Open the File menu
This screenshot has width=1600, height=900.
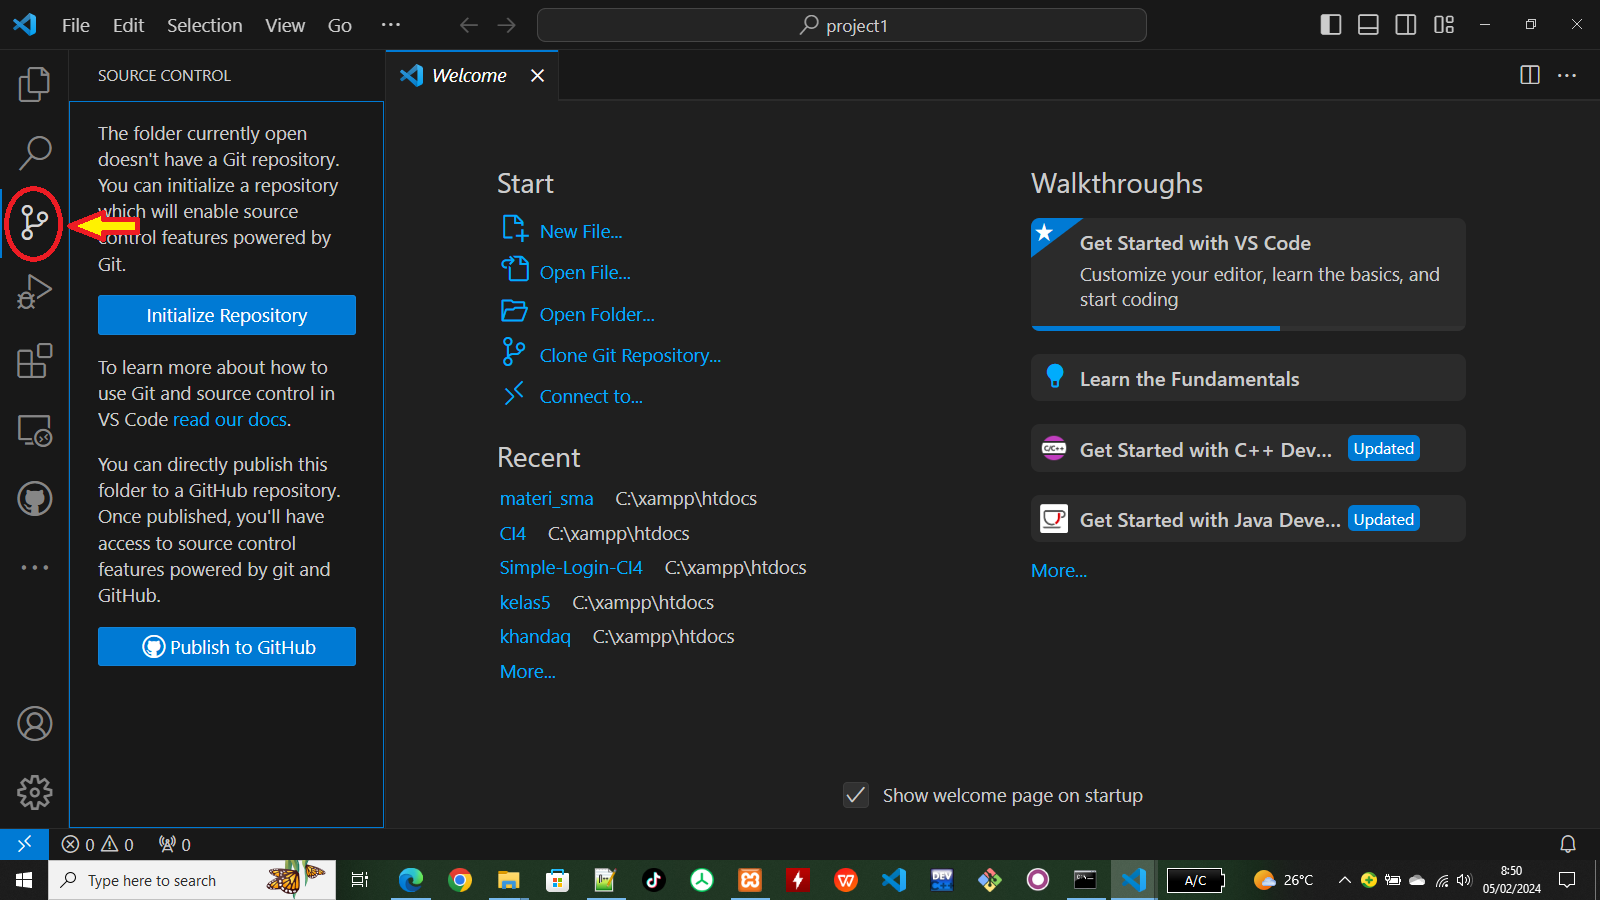click(76, 25)
